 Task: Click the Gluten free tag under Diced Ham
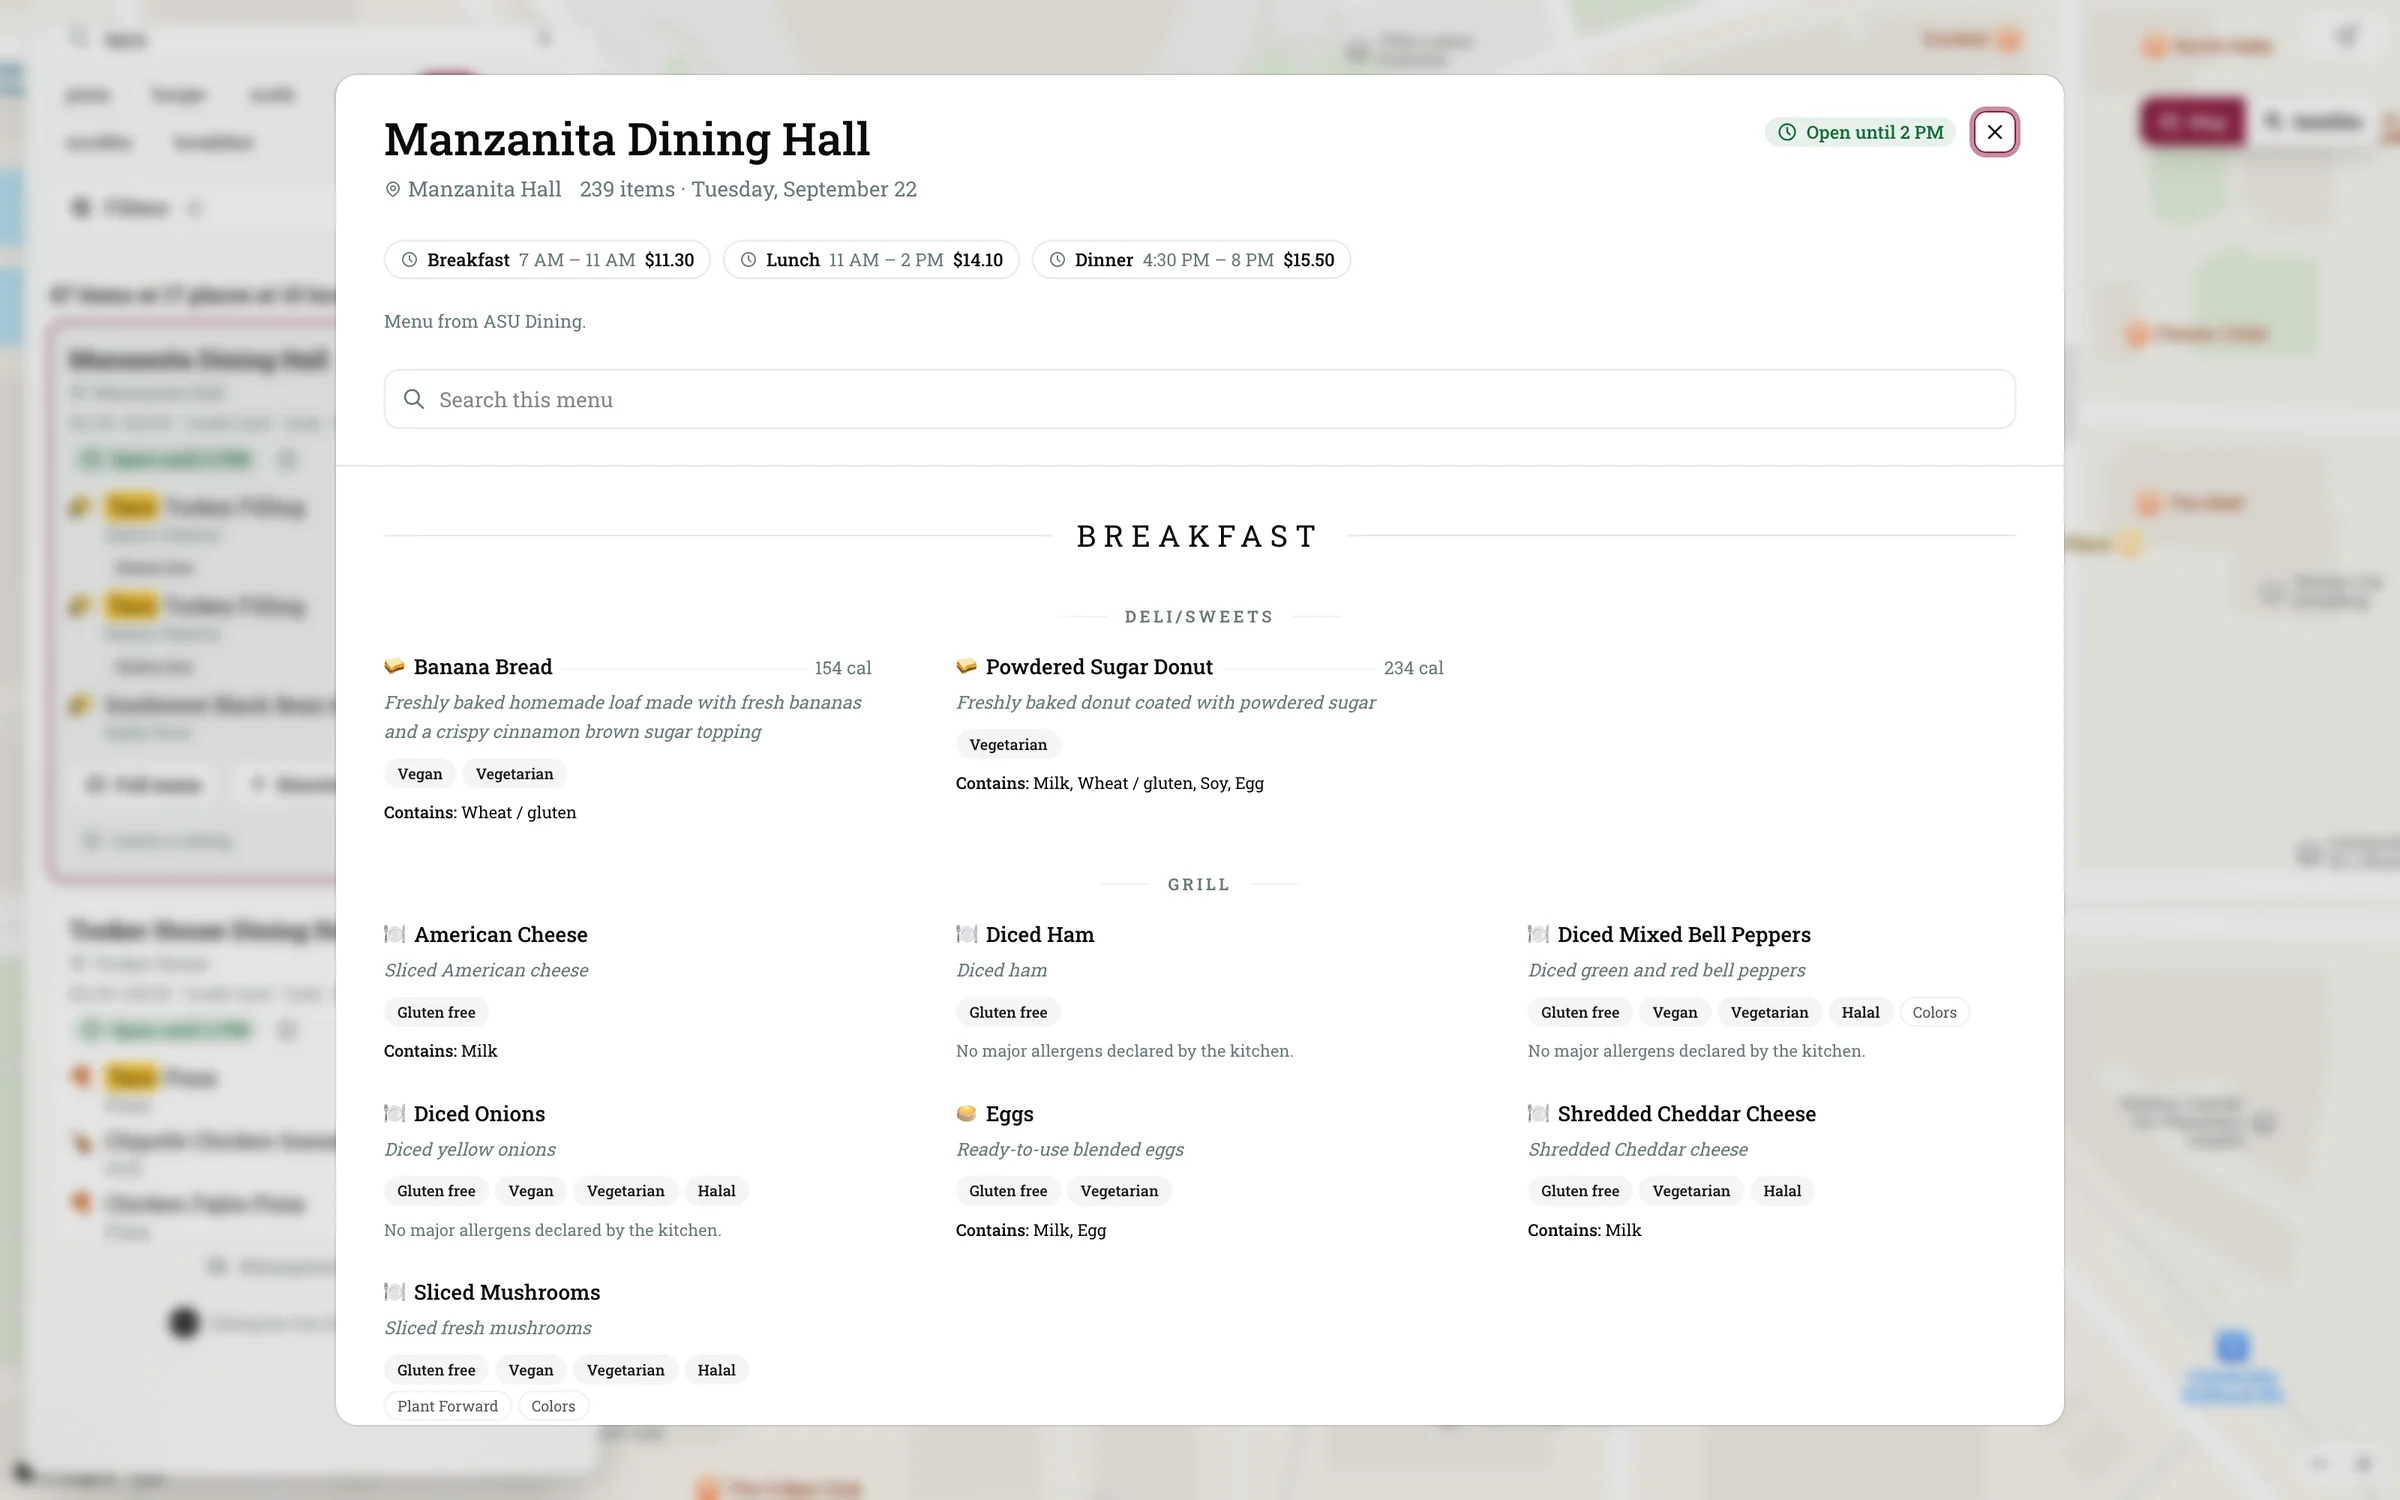[x=1008, y=1012]
